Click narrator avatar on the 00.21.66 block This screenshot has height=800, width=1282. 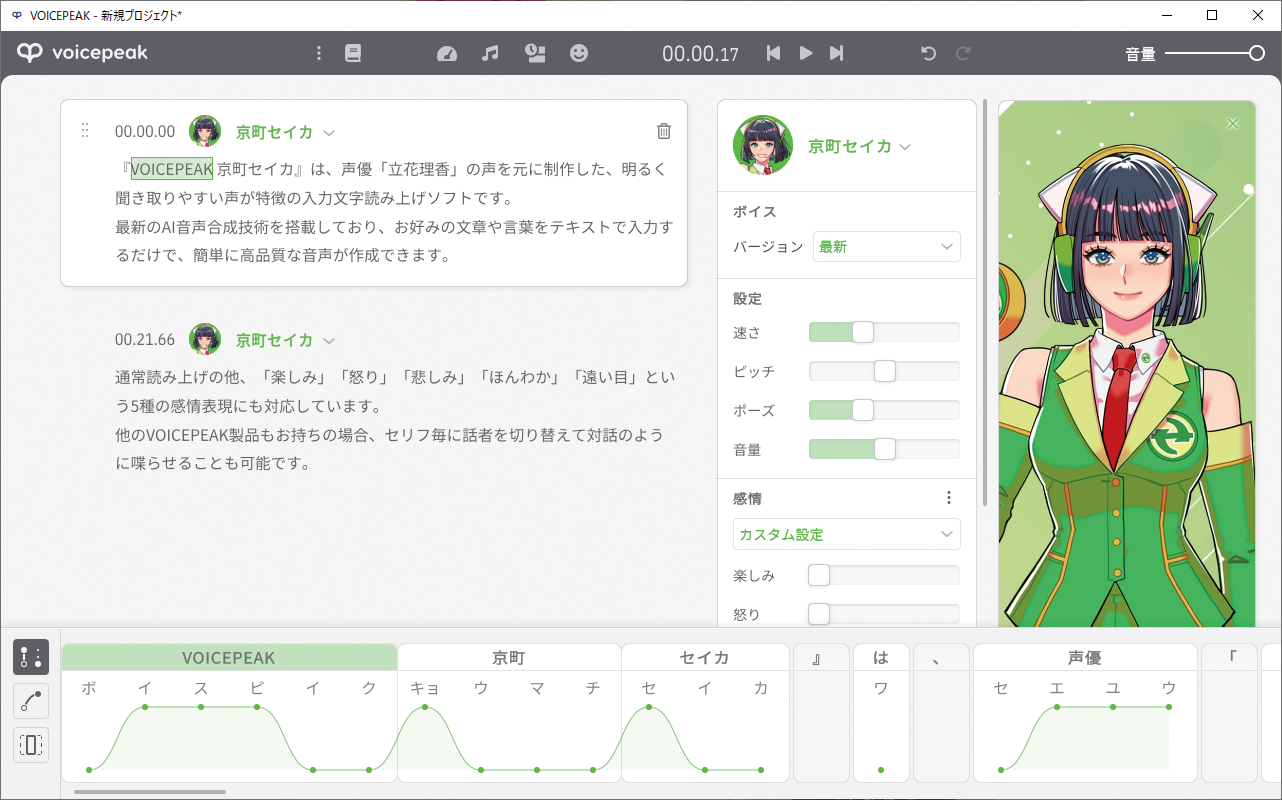(205, 339)
